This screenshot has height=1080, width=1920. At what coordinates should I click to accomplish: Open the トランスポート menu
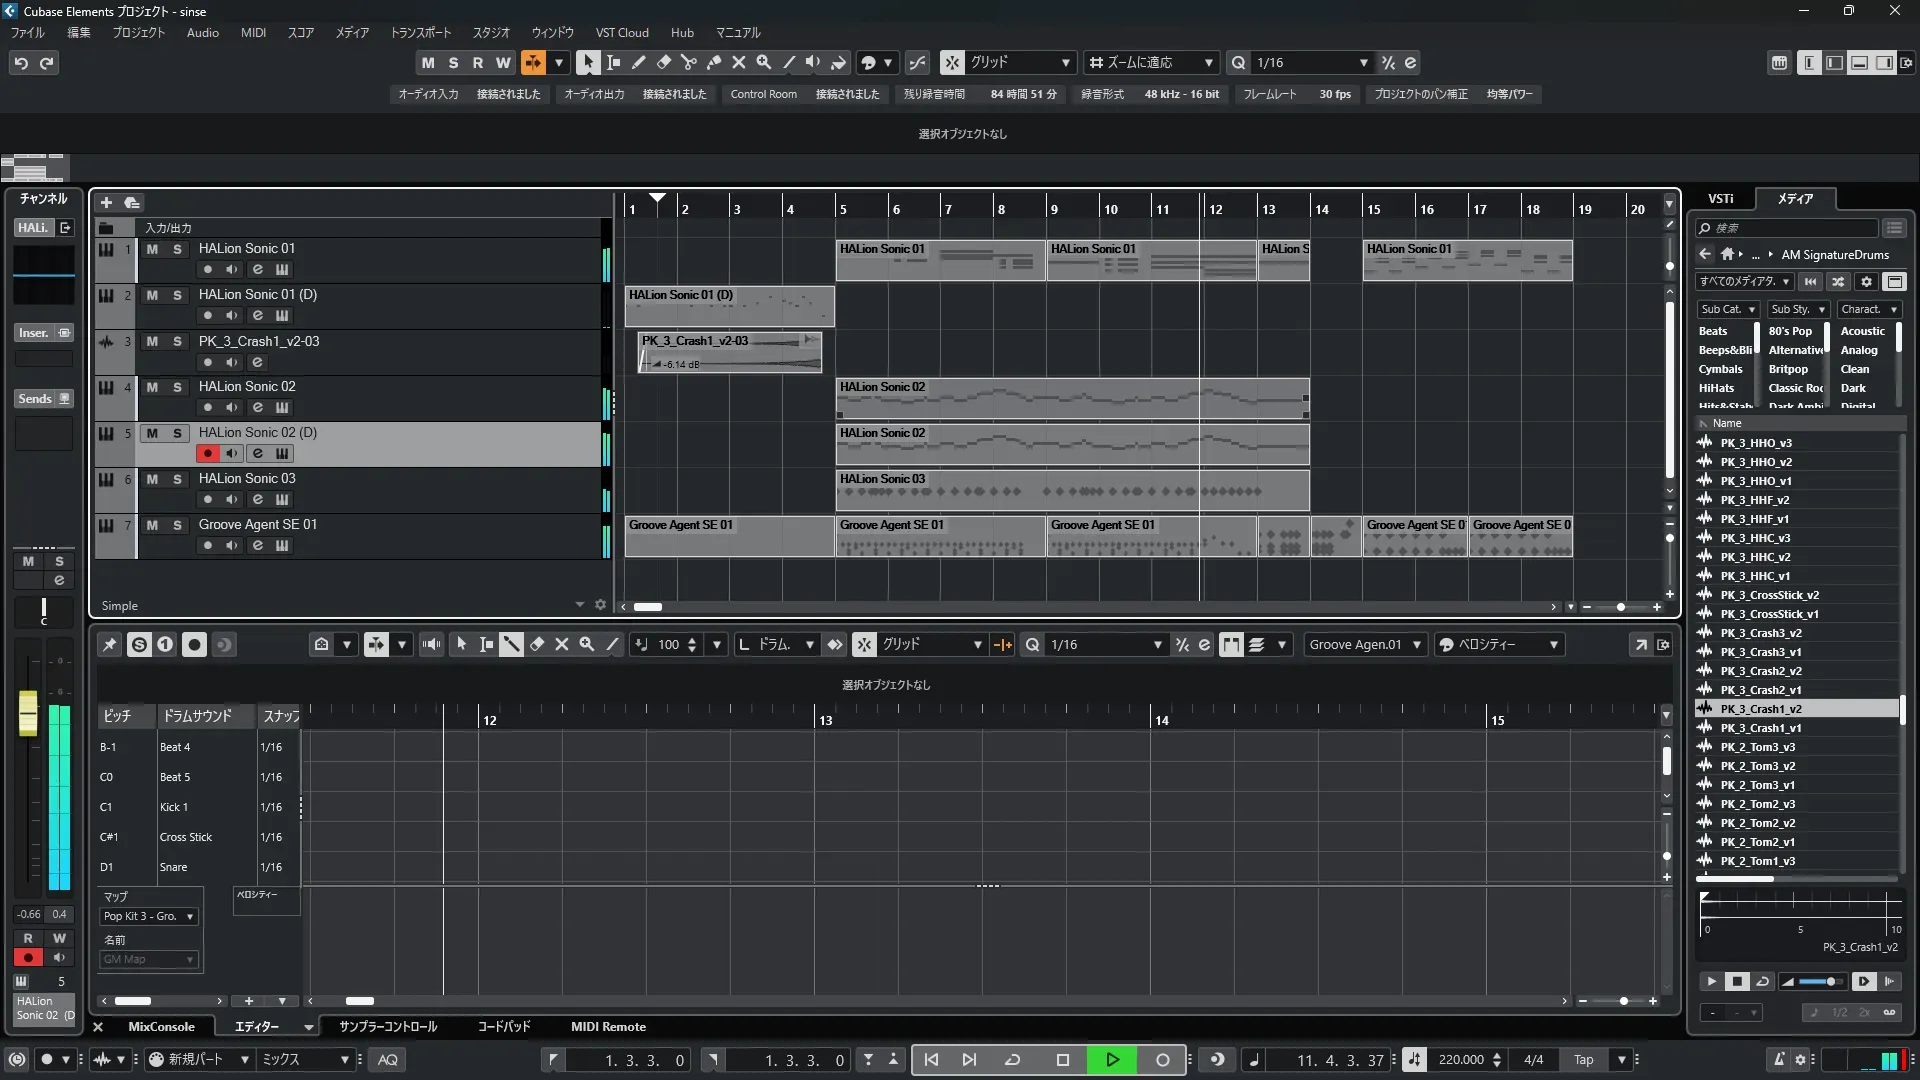point(420,33)
